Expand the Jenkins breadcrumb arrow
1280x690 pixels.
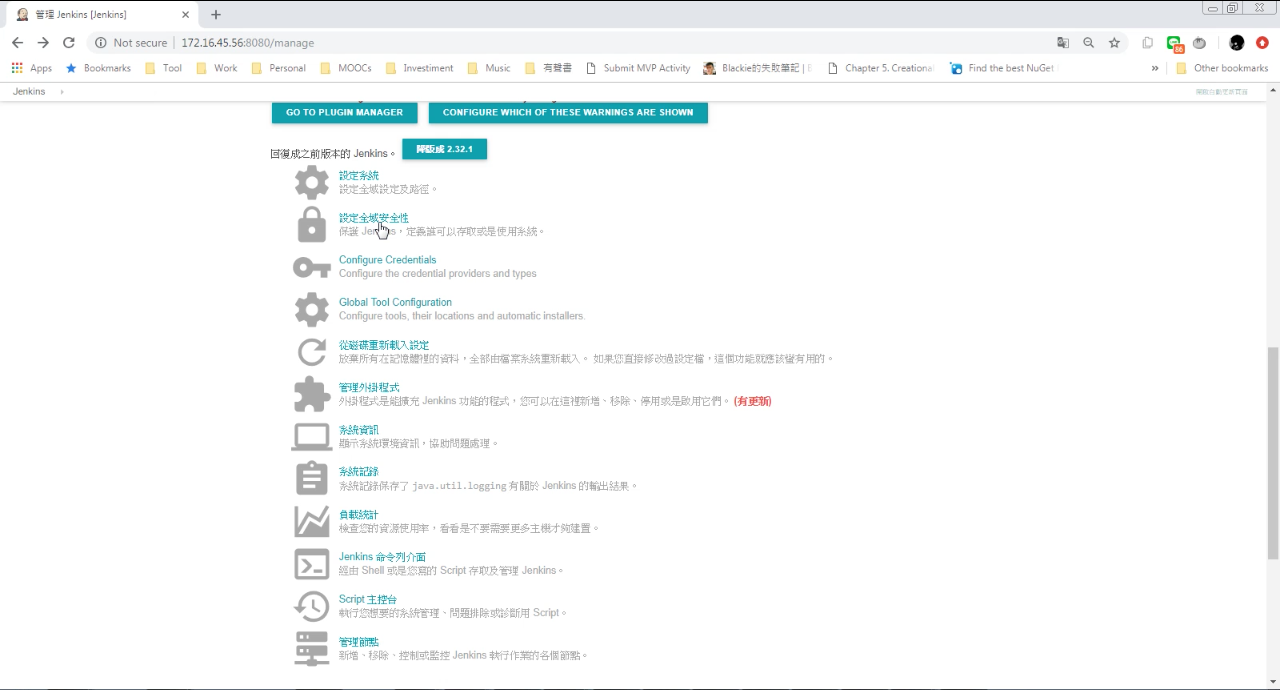(62, 91)
